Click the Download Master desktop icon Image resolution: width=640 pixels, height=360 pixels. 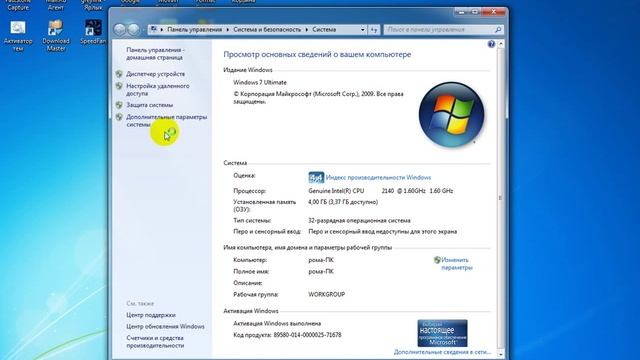point(56,36)
